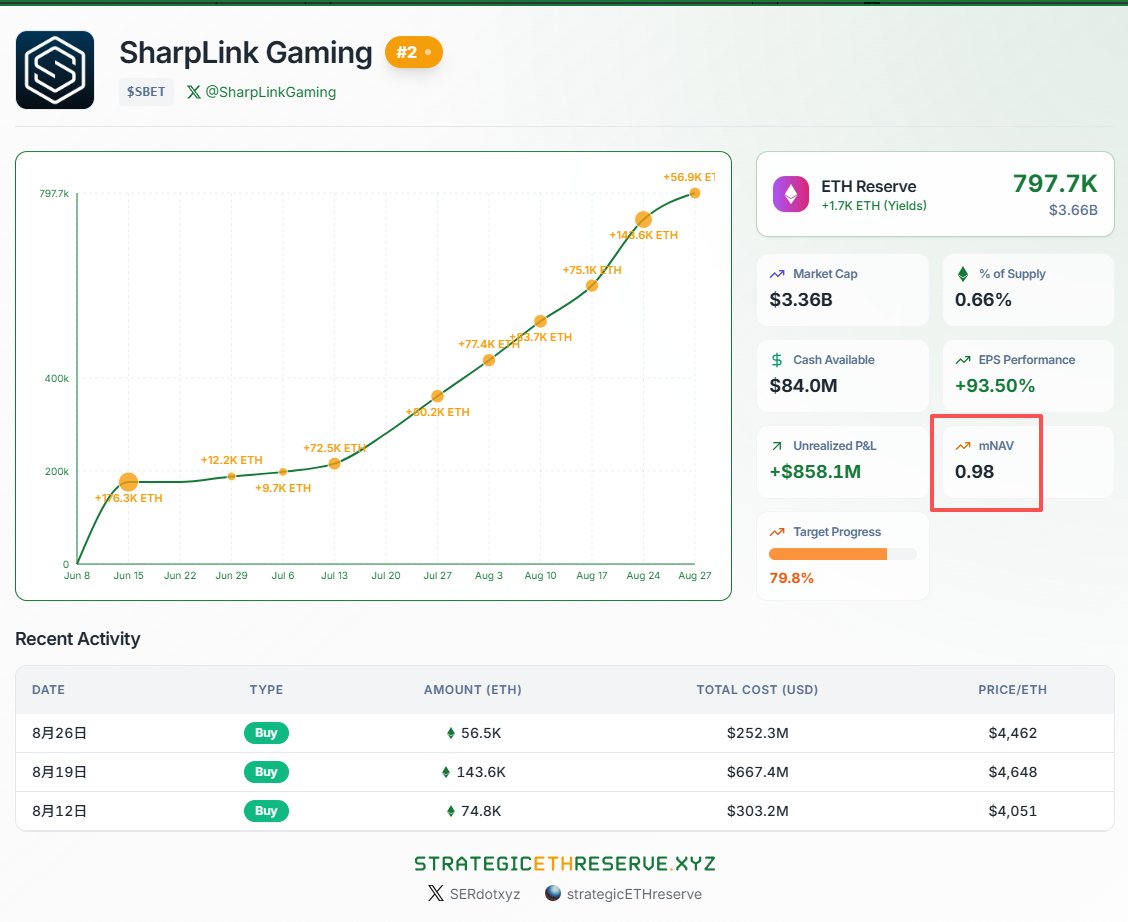The width and height of the screenshot is (1128, 922).
Task: Click the +75.1K ETH chart marker
Action: [592, 286]
